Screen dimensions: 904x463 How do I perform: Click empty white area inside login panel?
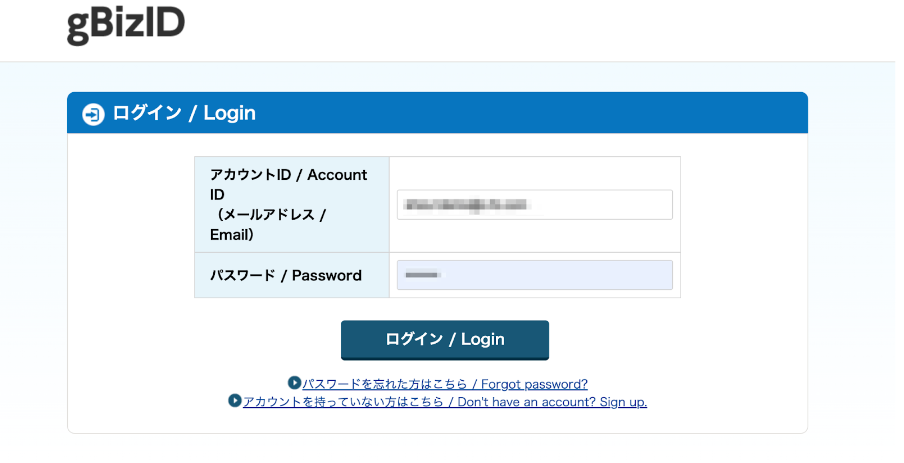pos(130,300)
